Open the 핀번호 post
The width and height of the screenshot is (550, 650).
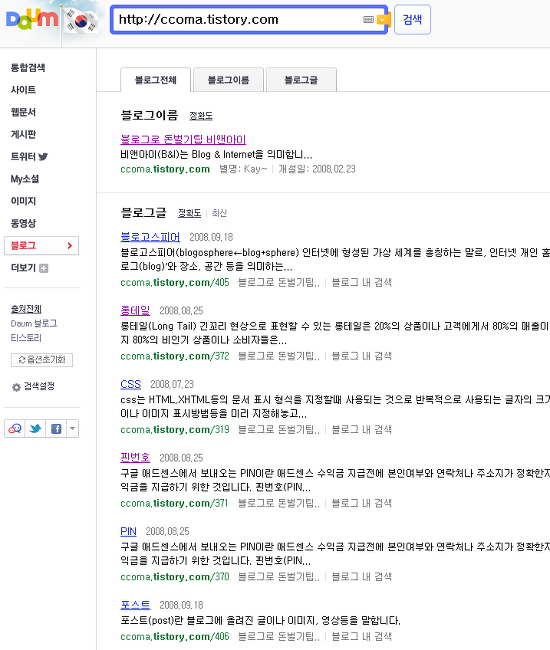135,458
